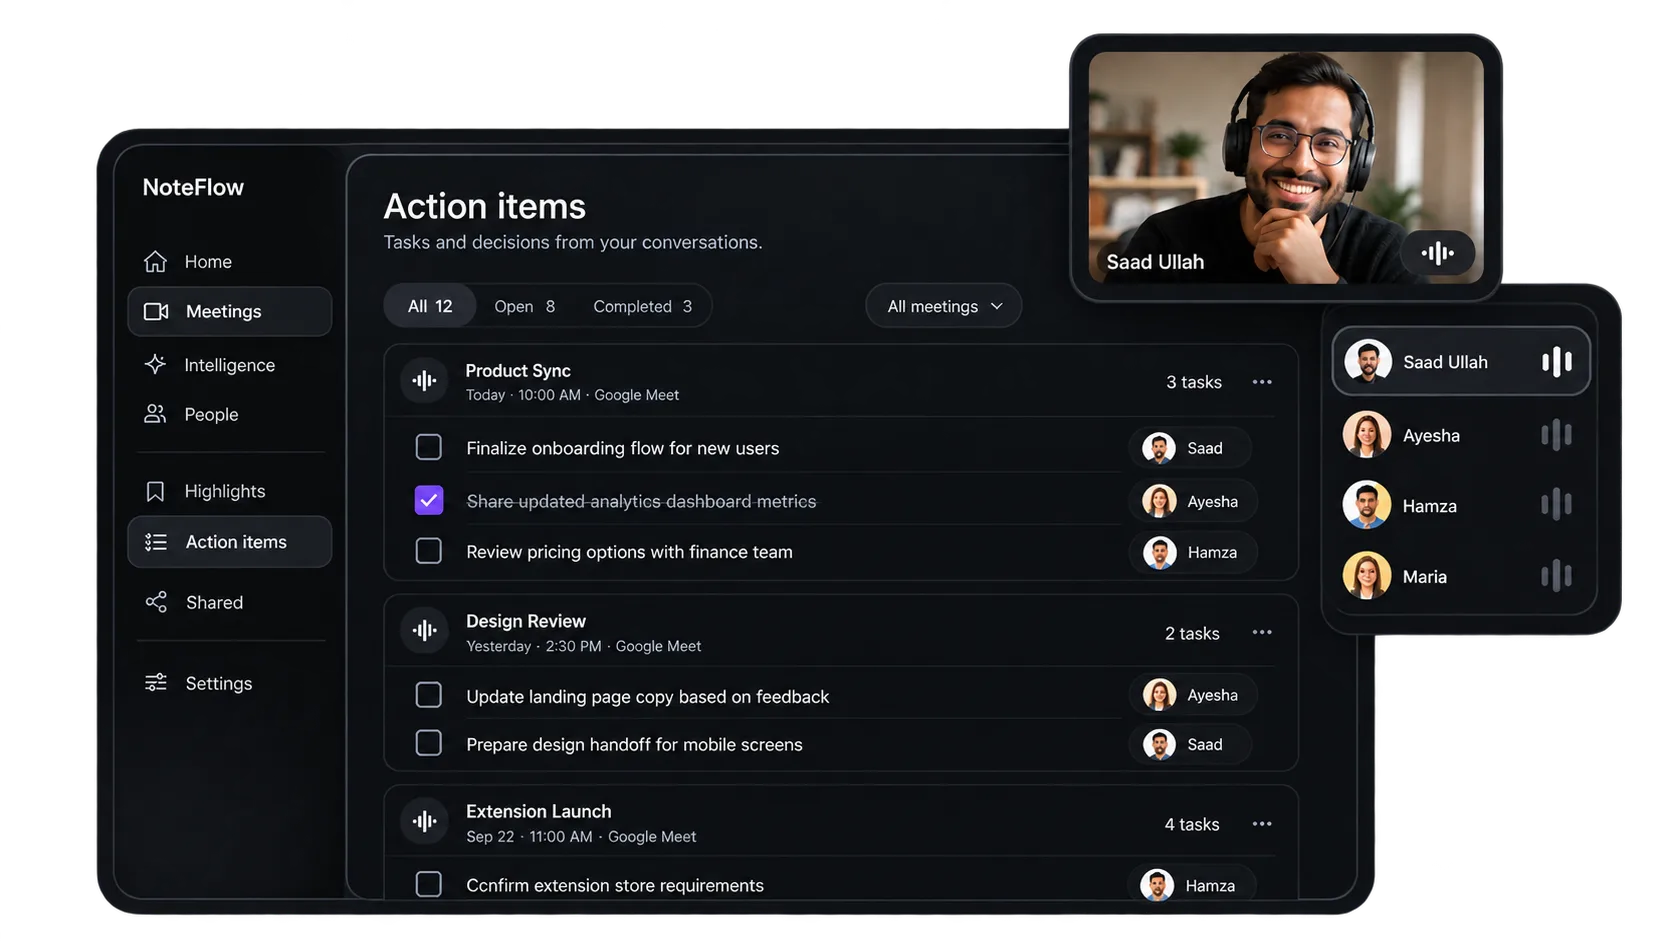Image resolution: width=1672 pixels, height=941 pixels.
Task: Open Product Sync more options menu
Action: click(x=1262, y=382)
